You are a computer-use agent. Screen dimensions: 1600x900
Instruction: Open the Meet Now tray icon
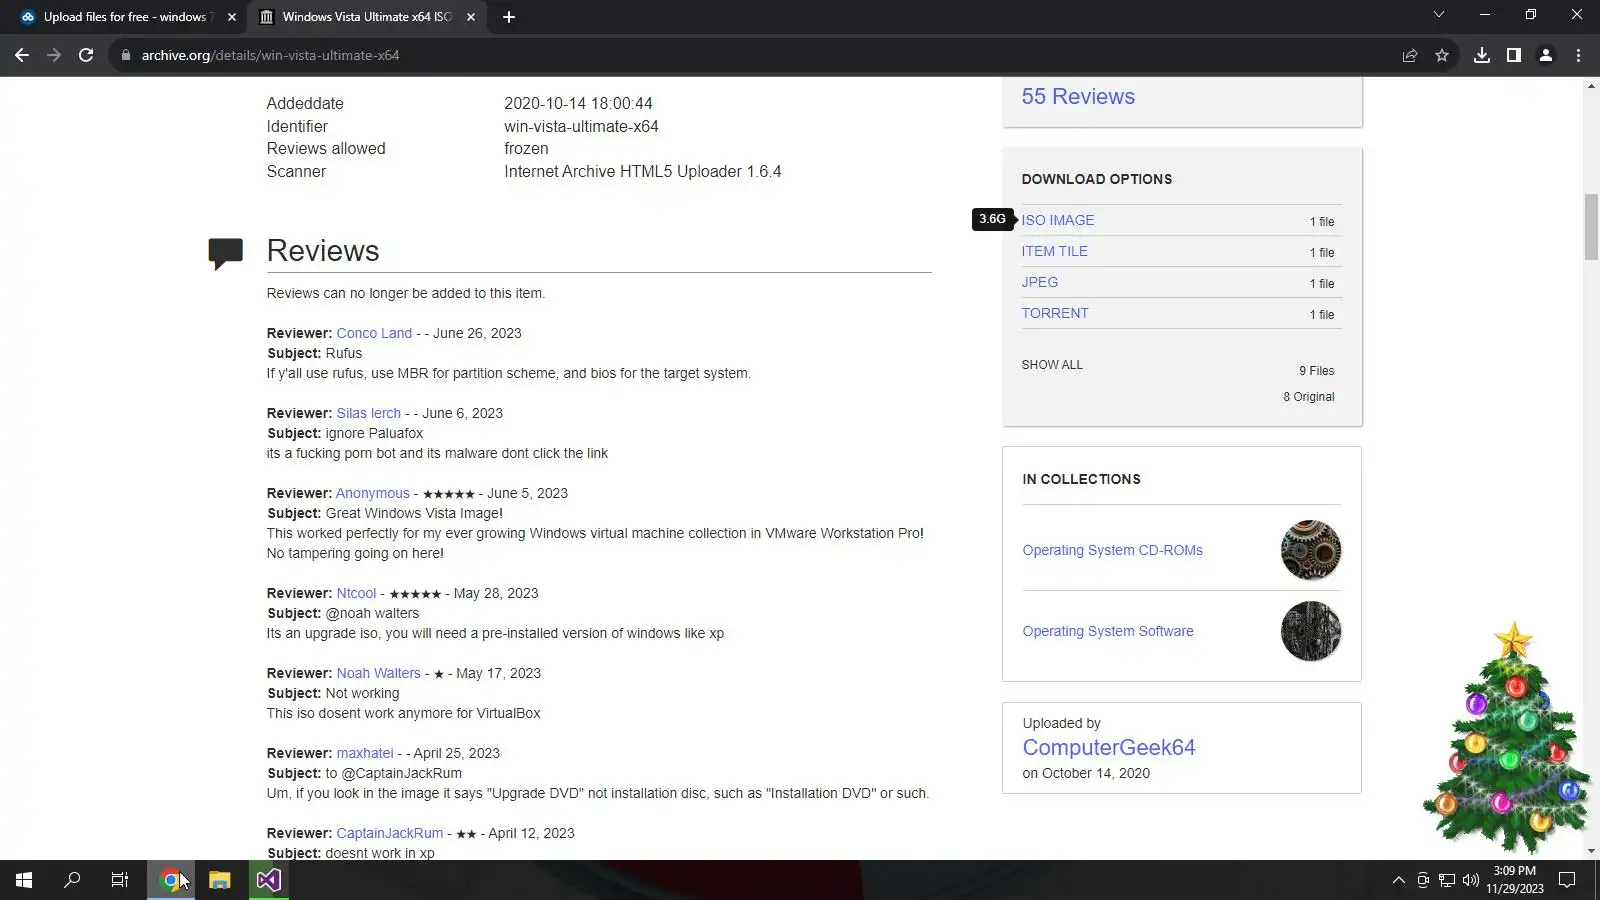pyautogui.click(x=1423, y=880)
